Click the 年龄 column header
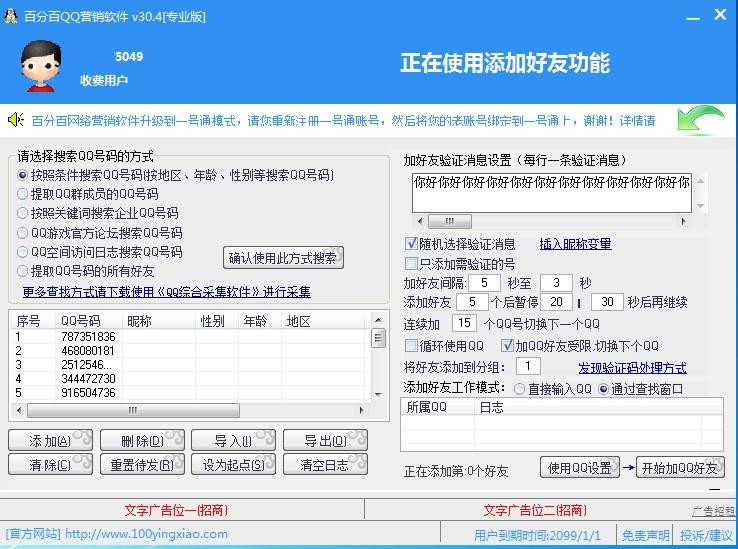Screen dimensions: 738x549 [260, 321]
